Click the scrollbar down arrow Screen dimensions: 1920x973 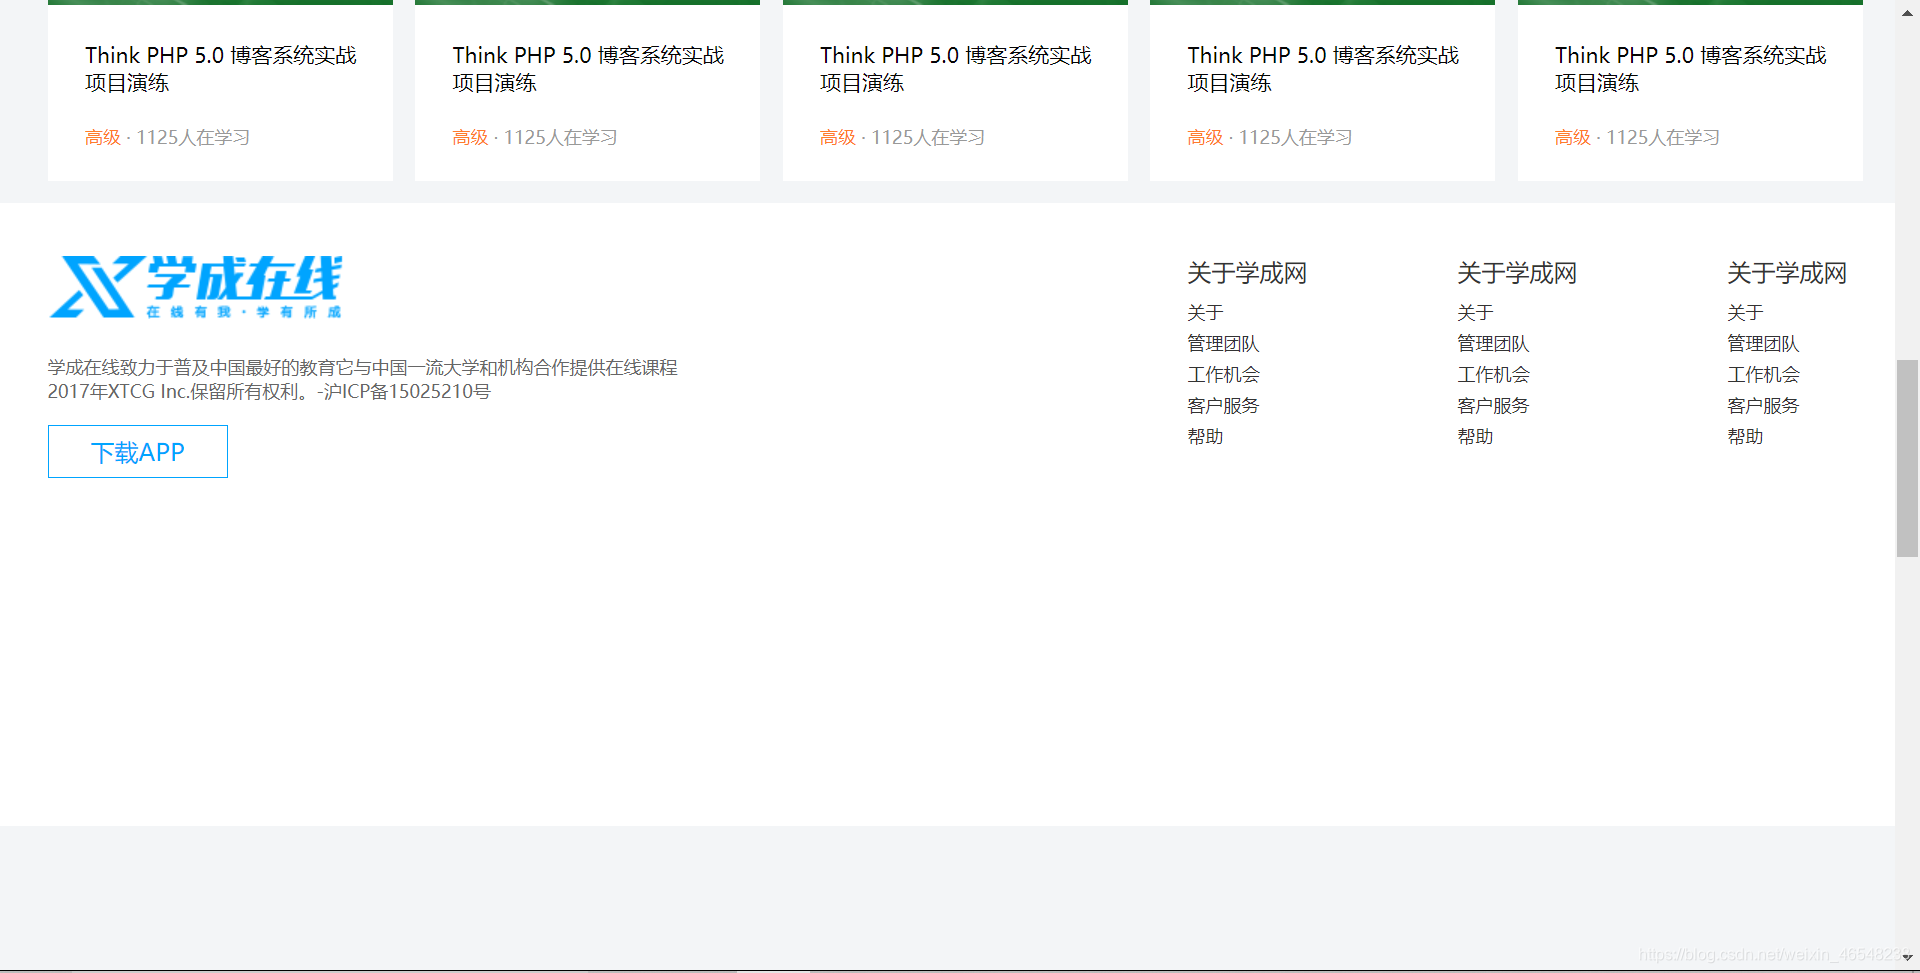coord(1907,957)
